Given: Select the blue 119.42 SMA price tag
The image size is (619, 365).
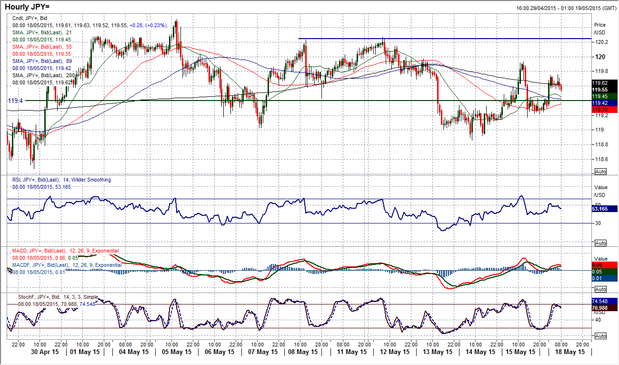Looking at the screenshot, I should 604,103.
